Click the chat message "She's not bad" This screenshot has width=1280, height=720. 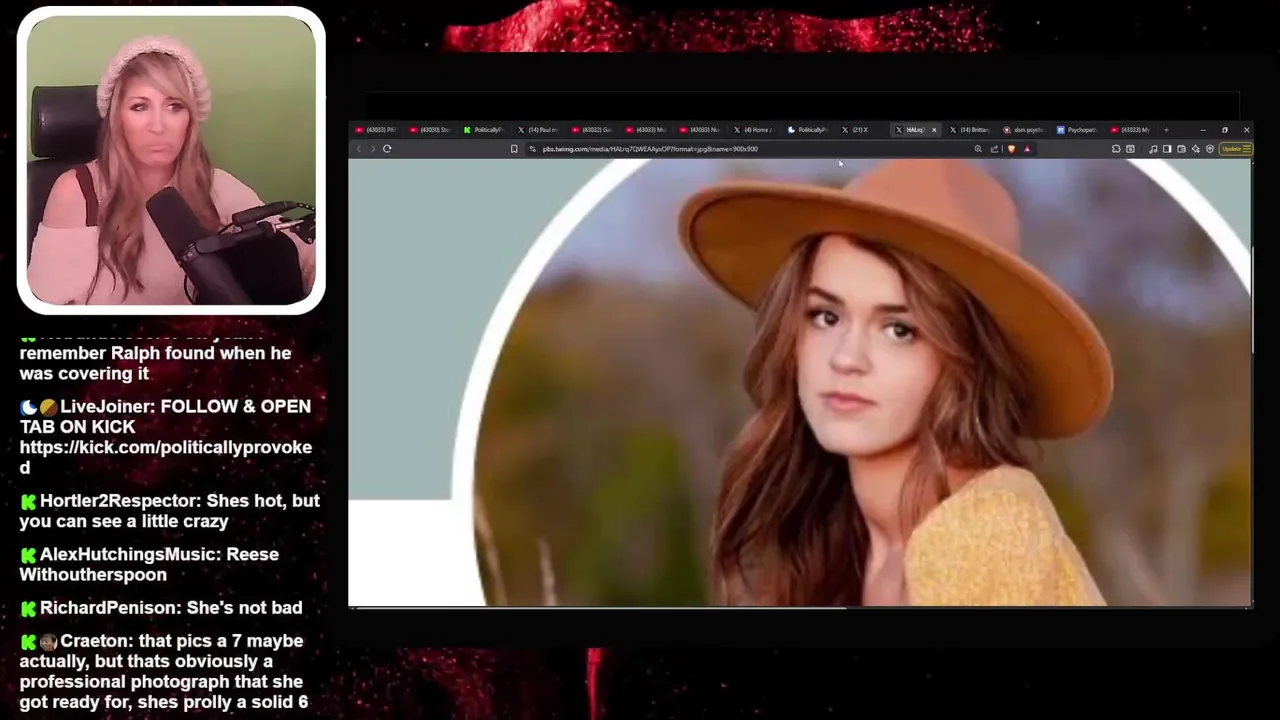[245, 607]
